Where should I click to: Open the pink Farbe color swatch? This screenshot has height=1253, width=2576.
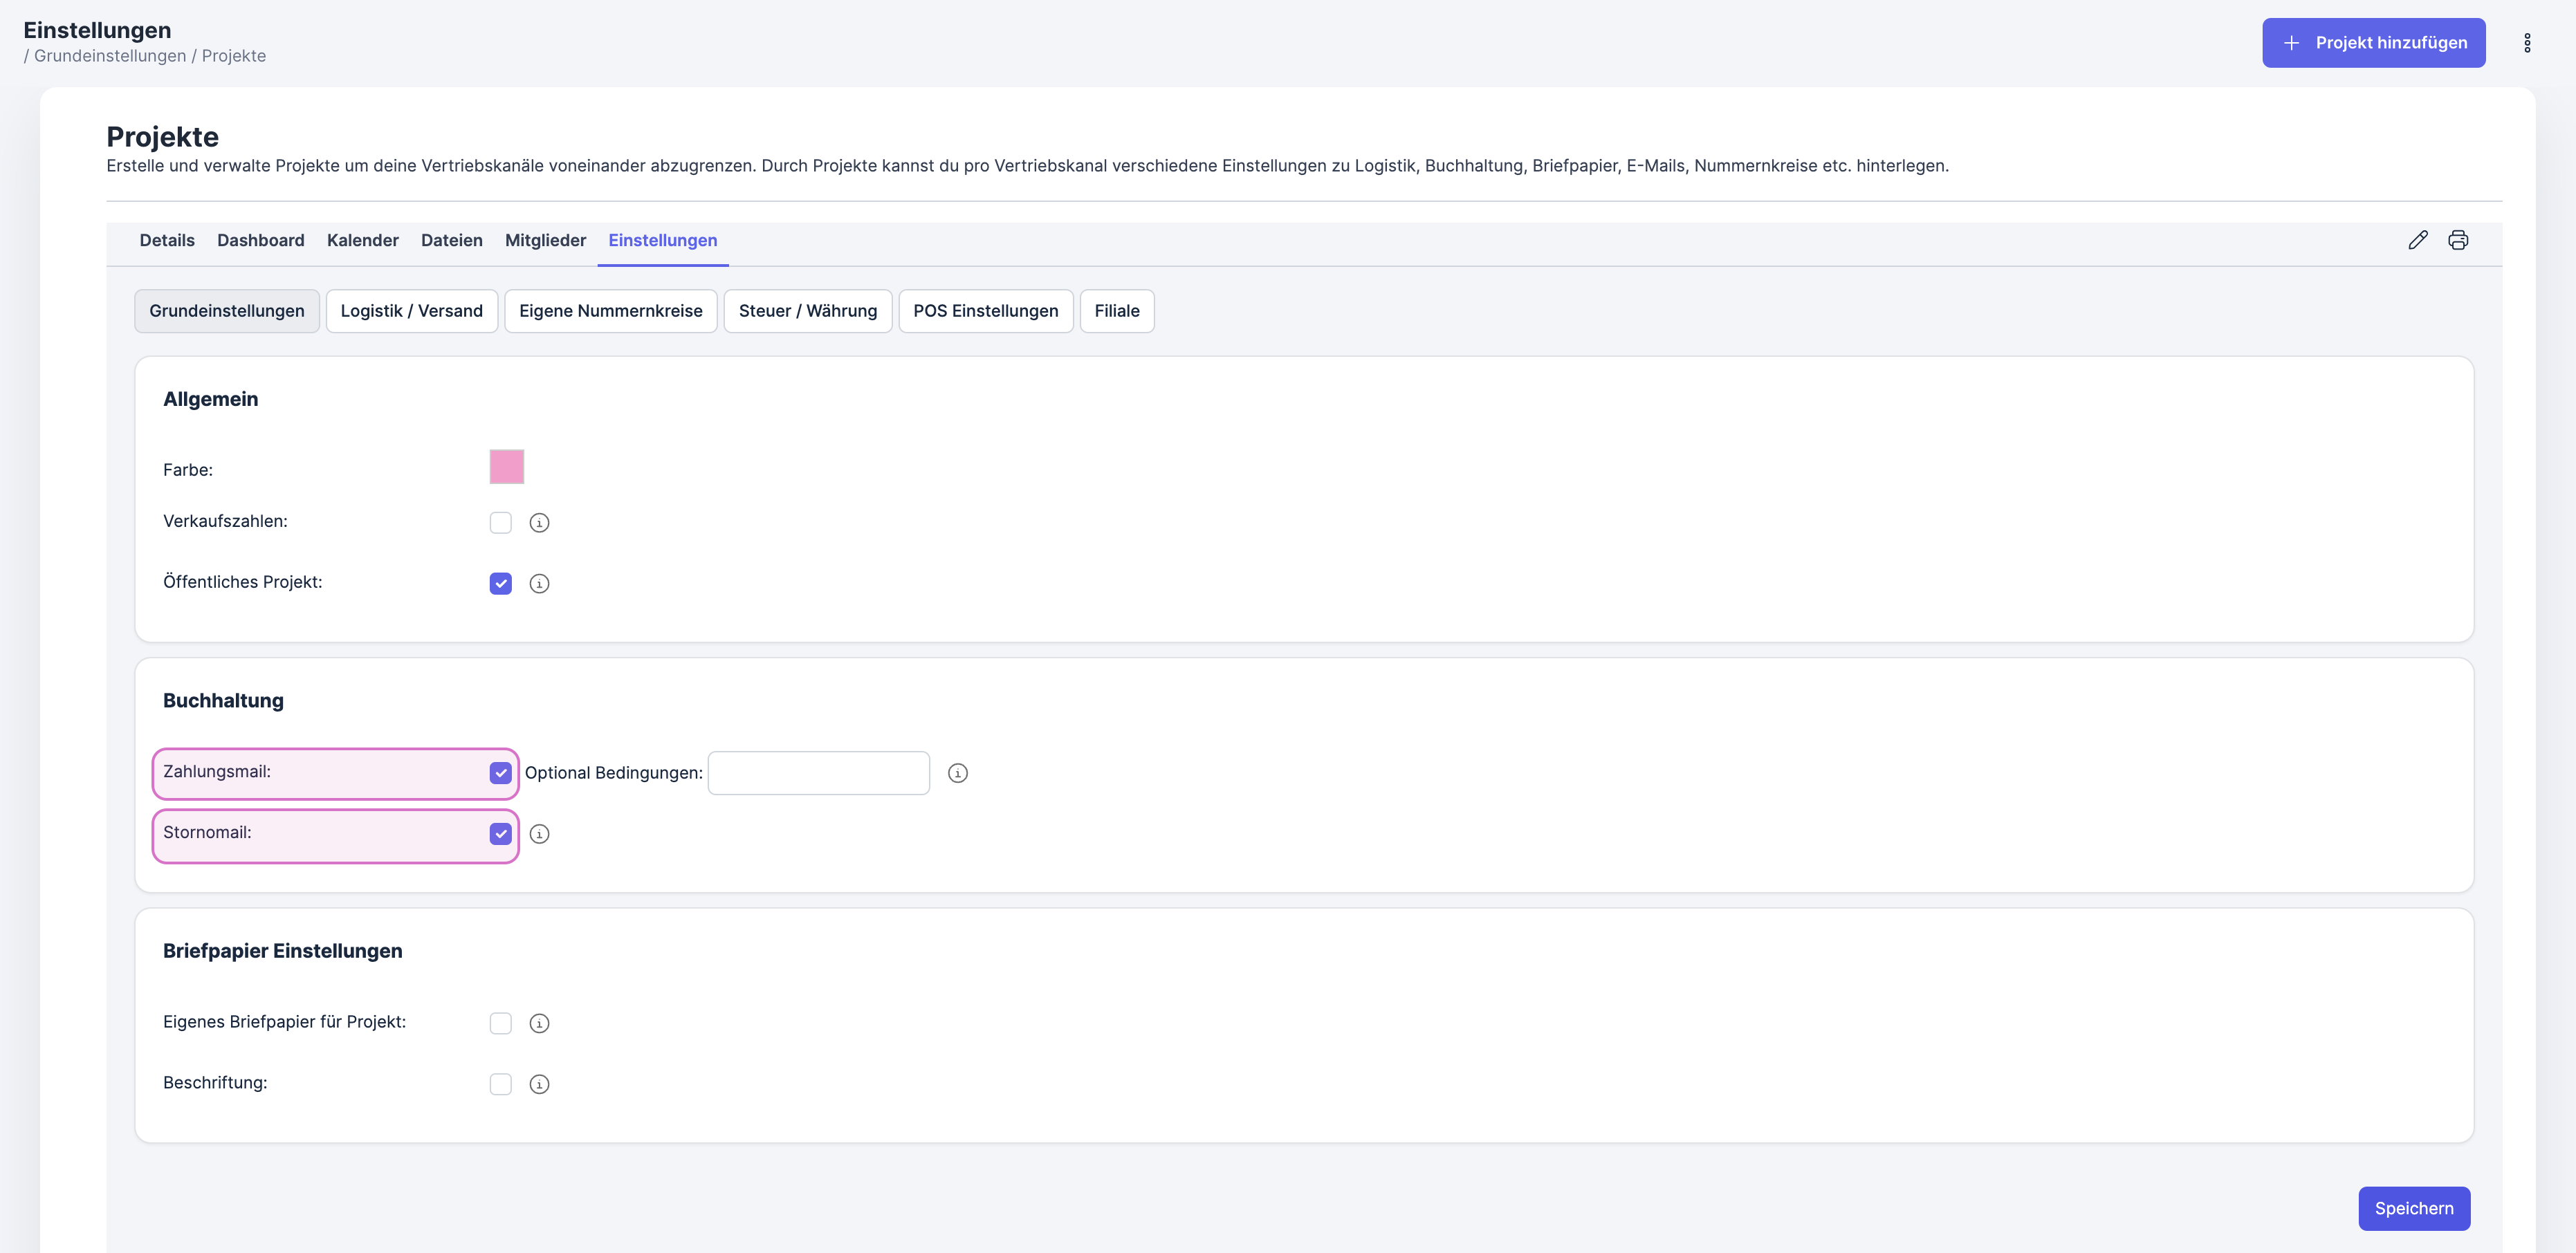(506, 467)
